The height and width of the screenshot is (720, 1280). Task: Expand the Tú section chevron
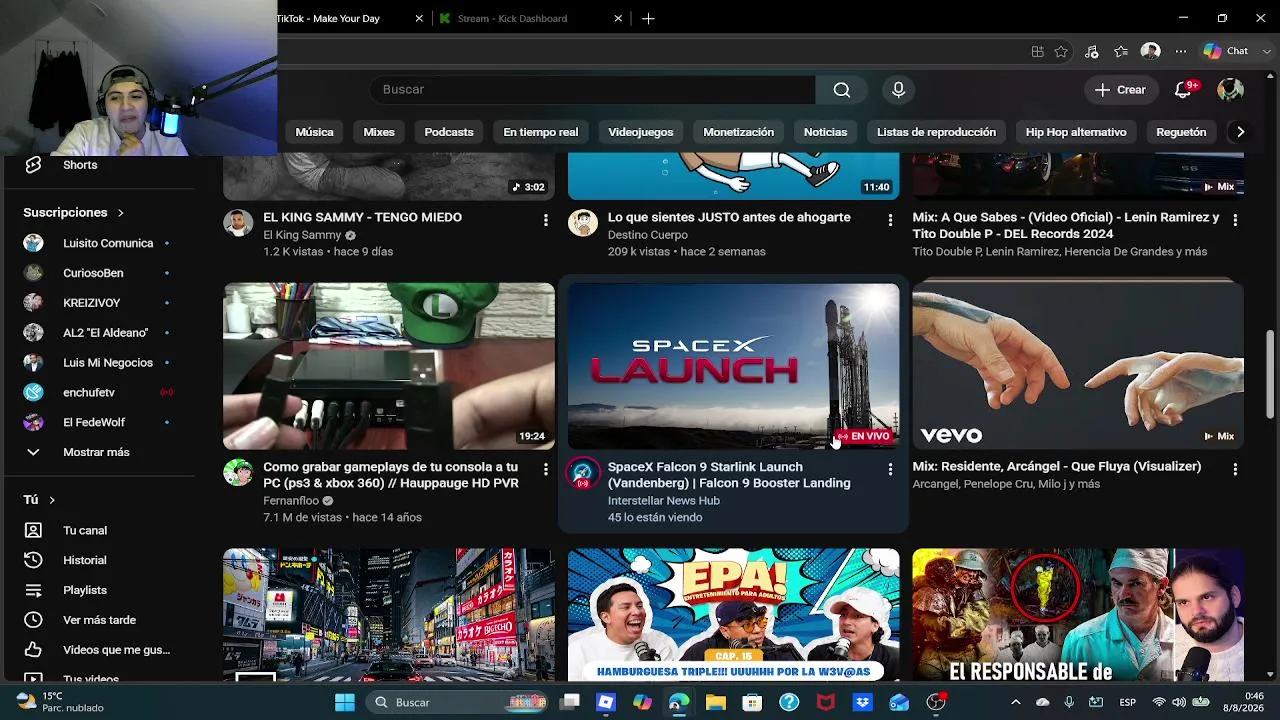point(52,500)
